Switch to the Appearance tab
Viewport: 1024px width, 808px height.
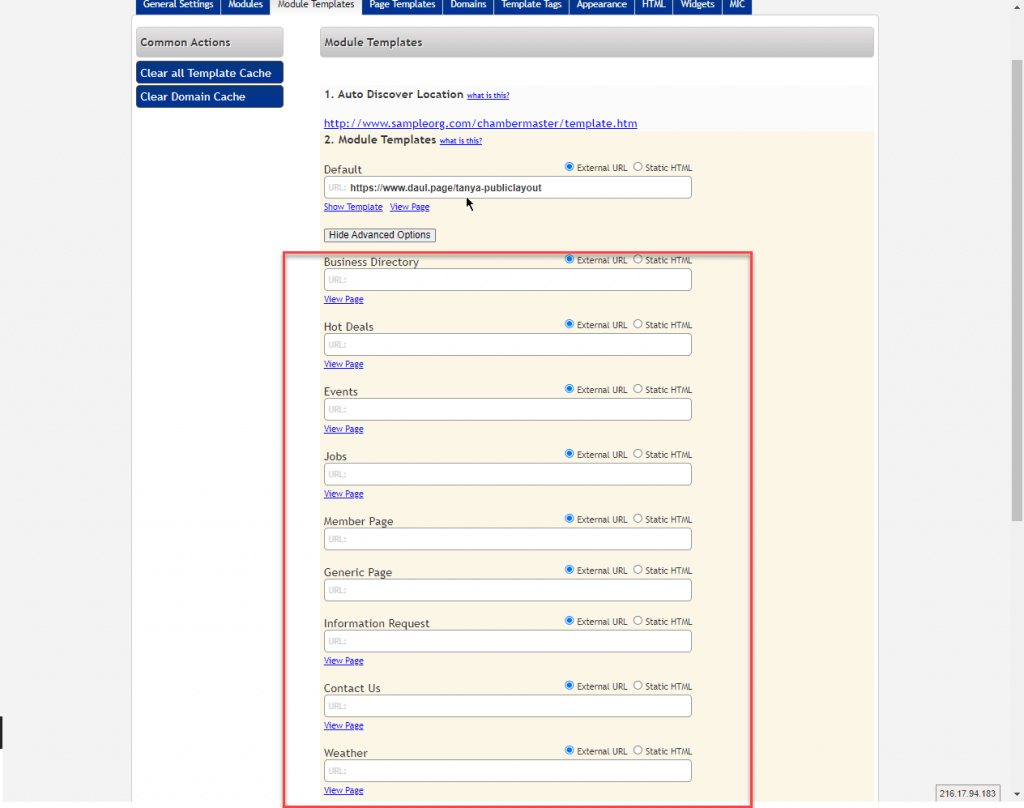[601, 6]
